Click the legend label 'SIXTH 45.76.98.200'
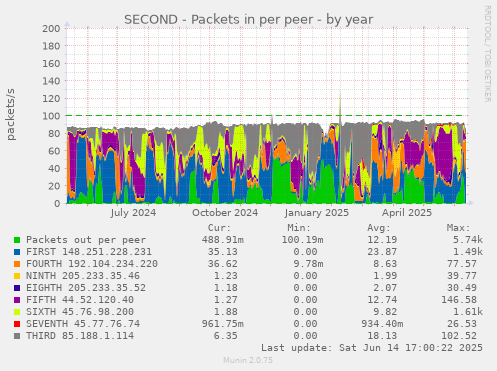Screen dimensions: 497x371 (80, 312)
